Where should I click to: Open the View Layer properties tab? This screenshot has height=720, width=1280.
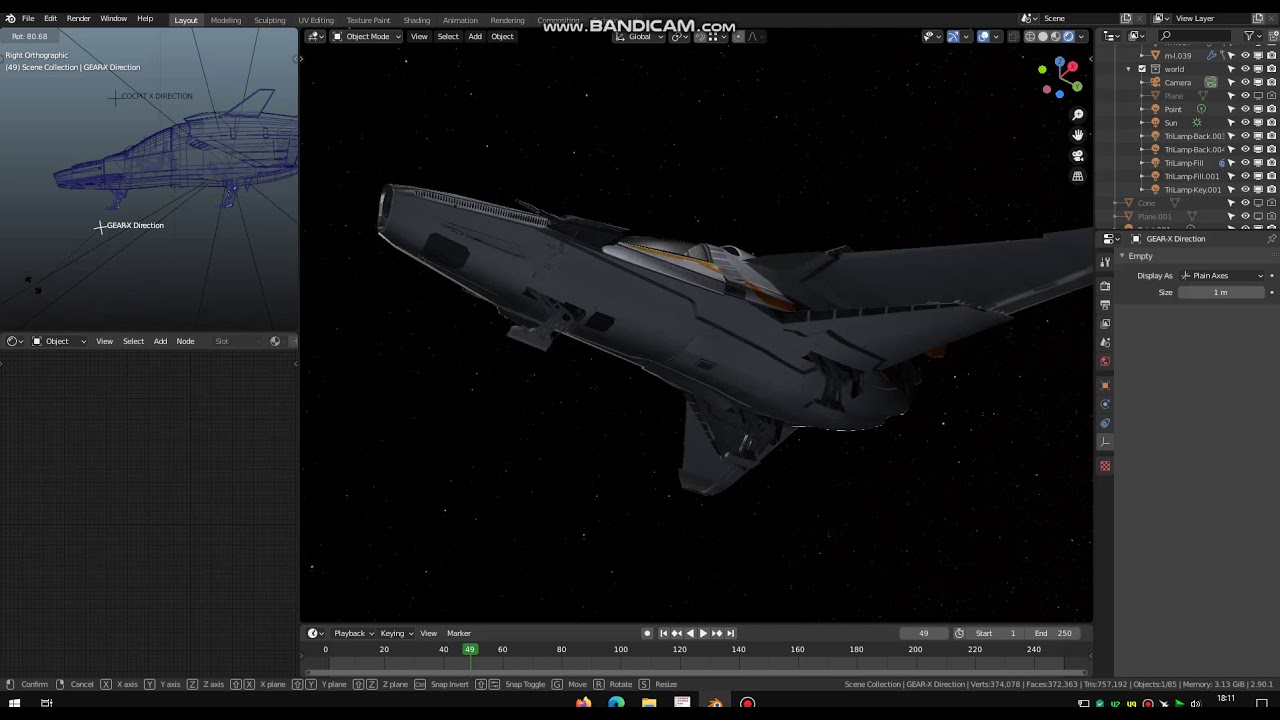[x=1105, y=324]
